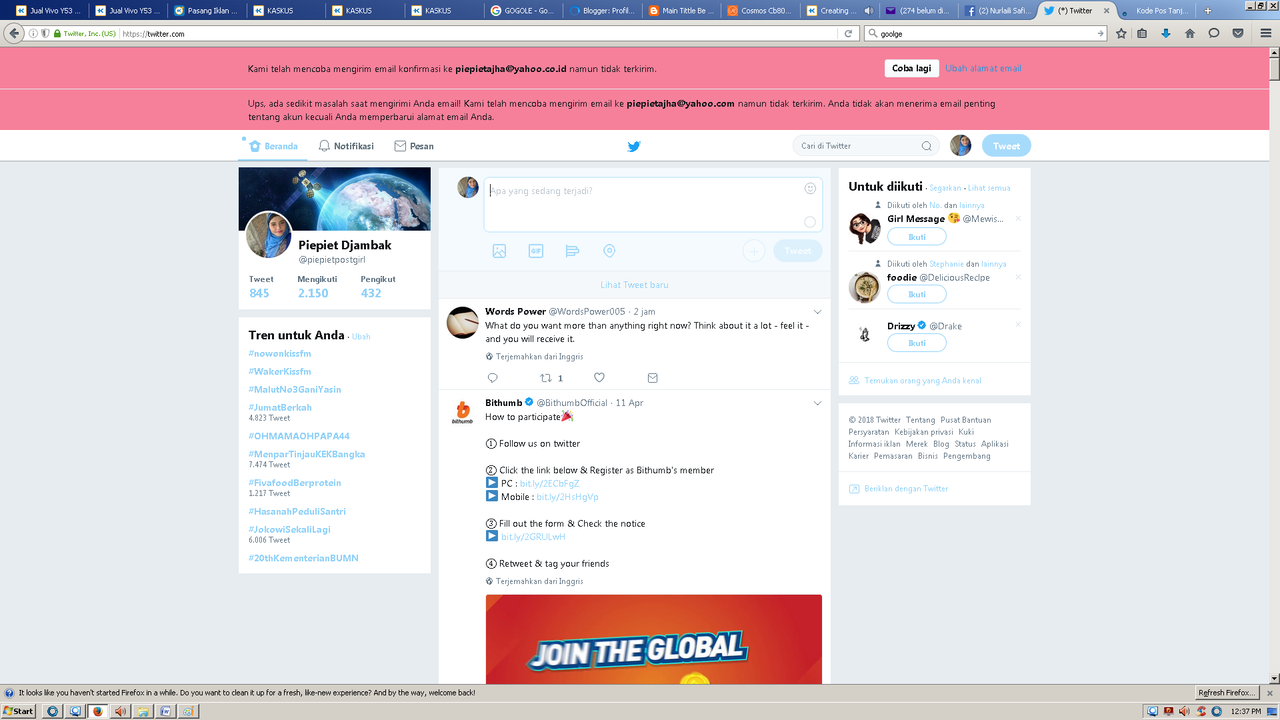Open bit.ly/2HsHgVp mobile link

click(x=567, y=497)
